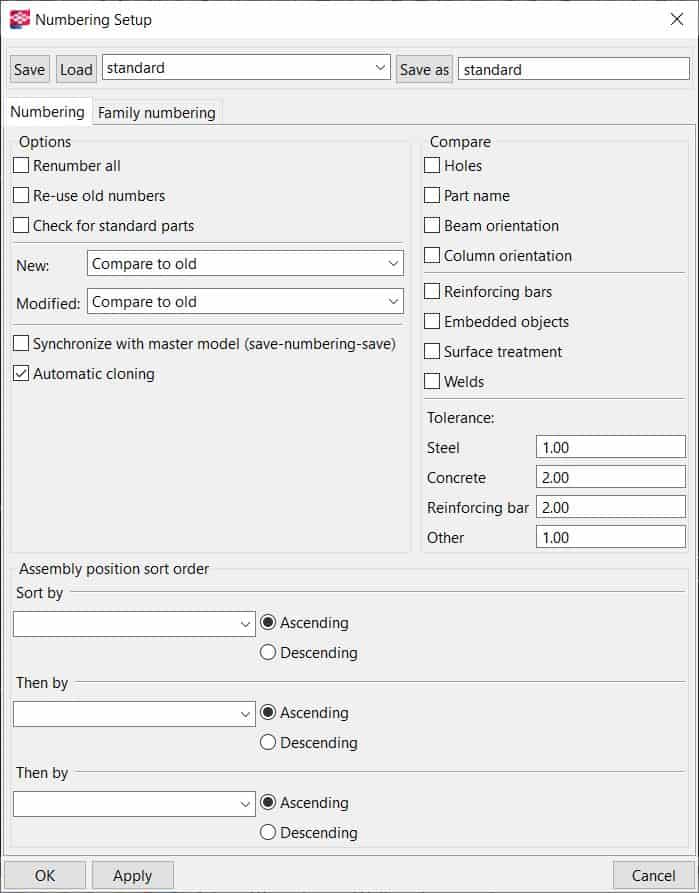Screen dimensions: 699x893
Task: Enable the Renumber all checkbox
Action: tap(21, 166)
